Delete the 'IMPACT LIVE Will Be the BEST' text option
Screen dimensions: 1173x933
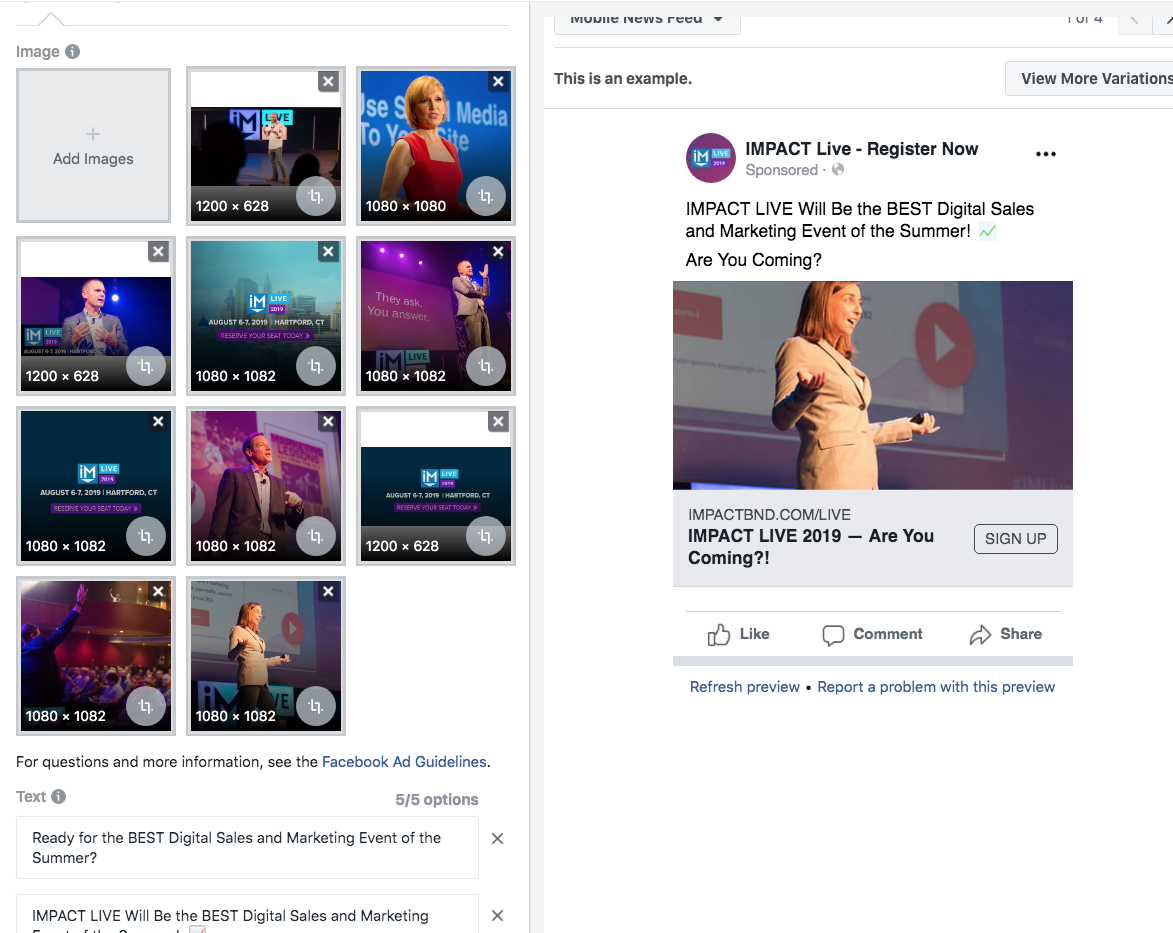(x=497, y=916)
